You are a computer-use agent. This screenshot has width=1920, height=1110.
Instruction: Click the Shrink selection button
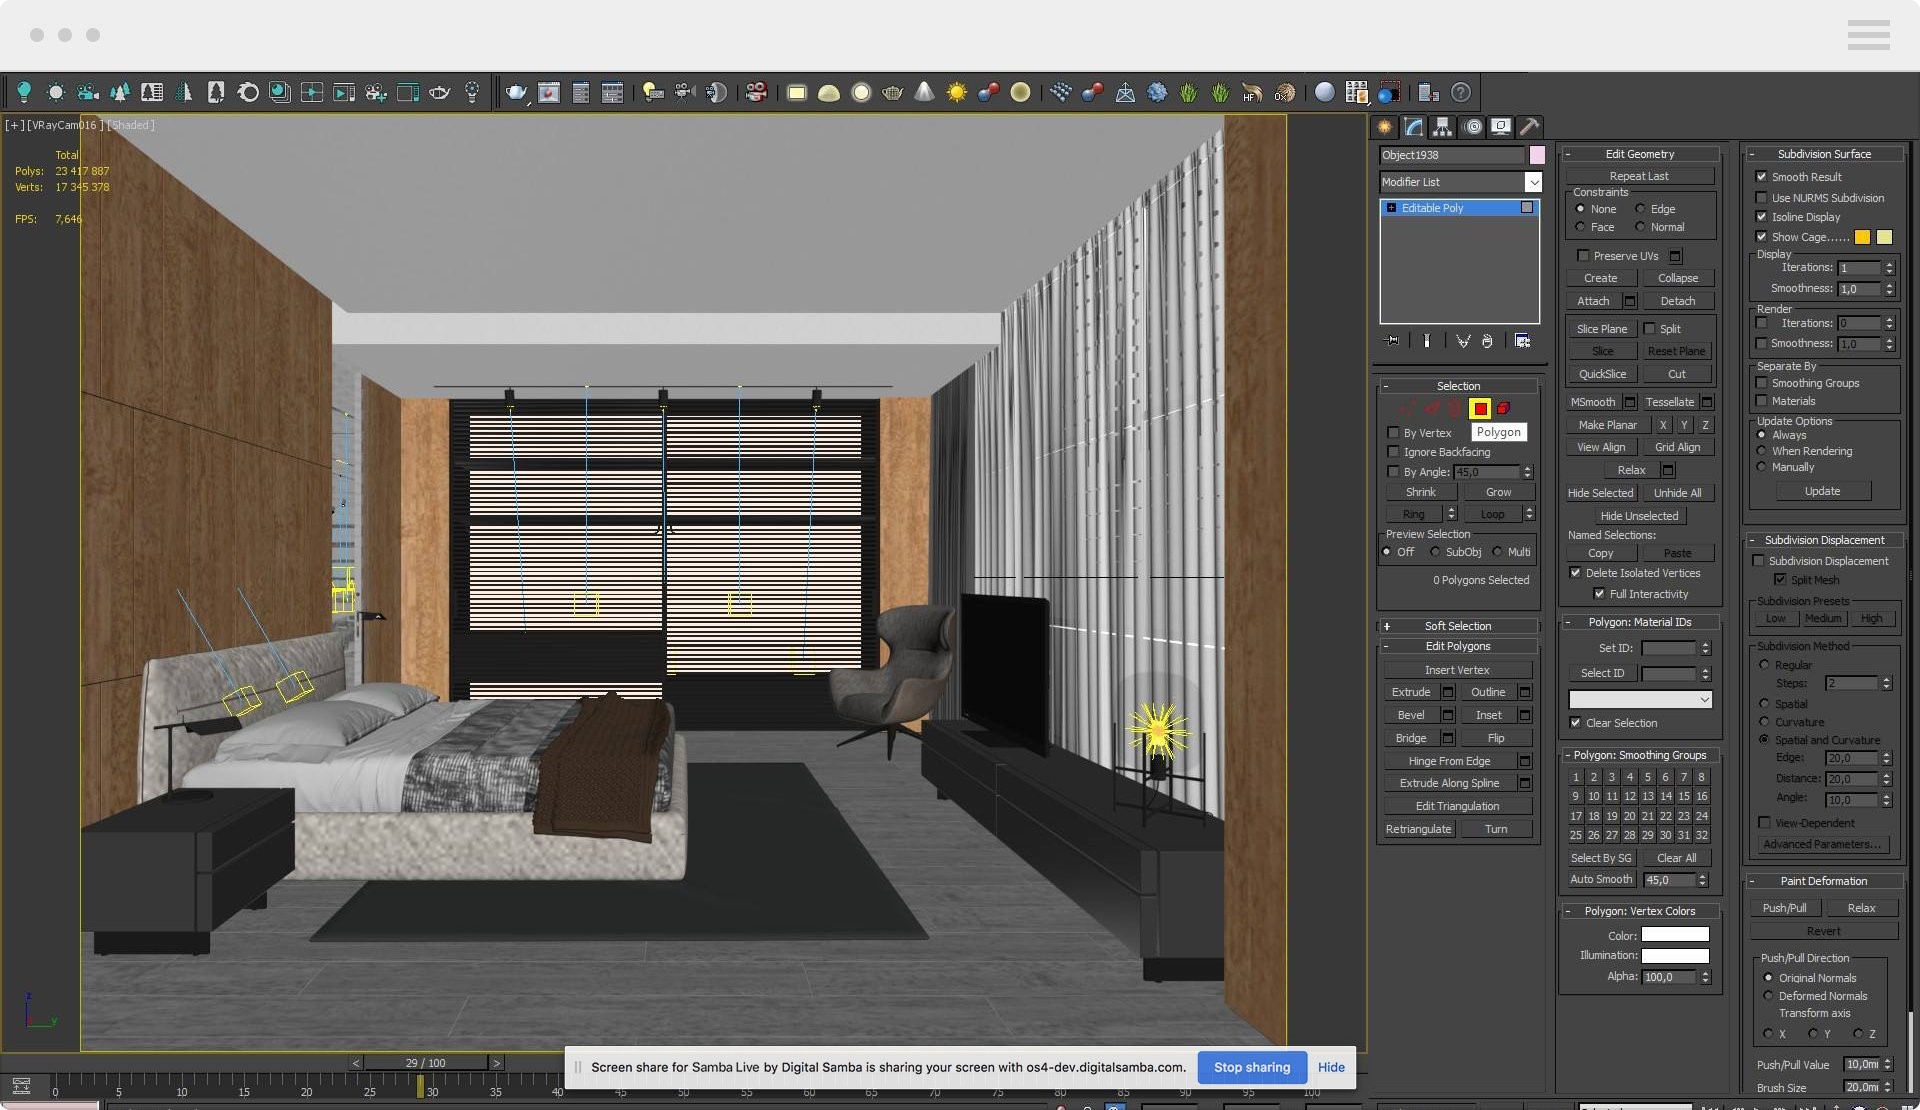click(1419, 492)
